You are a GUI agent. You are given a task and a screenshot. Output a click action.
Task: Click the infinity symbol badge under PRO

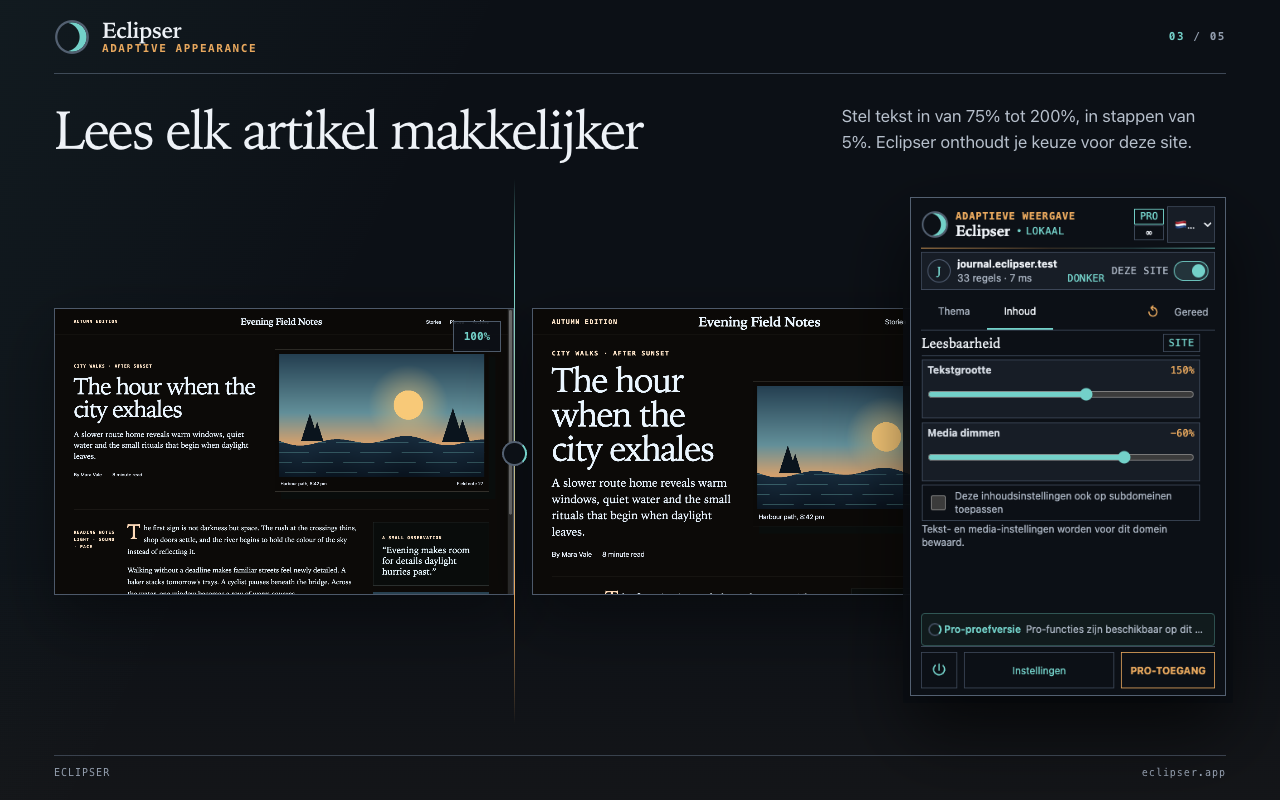(x=1149, y=233)
